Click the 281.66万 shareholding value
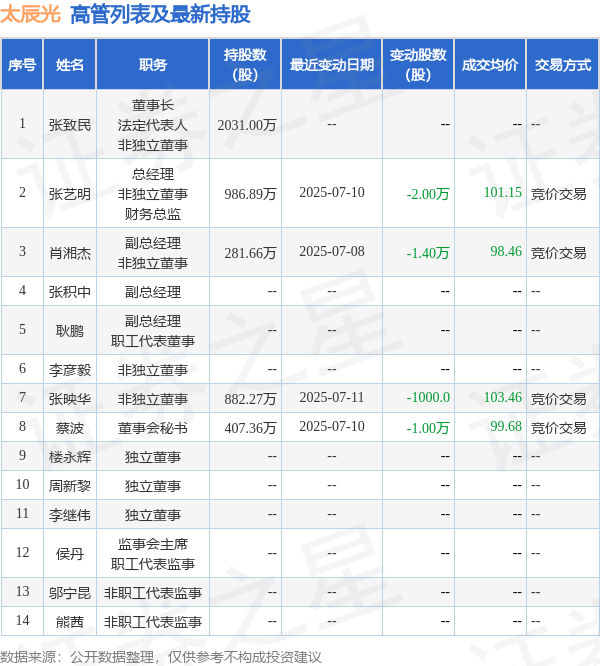Screen dimensions: 600x666 tap(250, 253)
